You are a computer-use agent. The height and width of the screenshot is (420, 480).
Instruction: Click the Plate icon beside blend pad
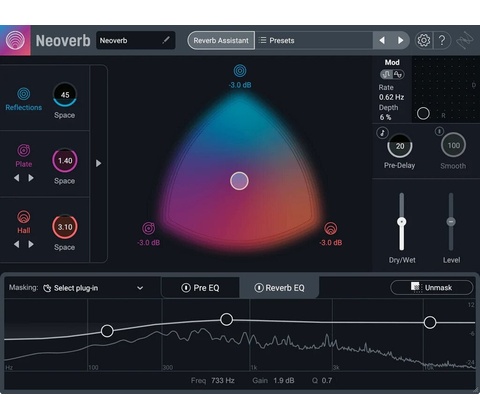coord(149,228)
